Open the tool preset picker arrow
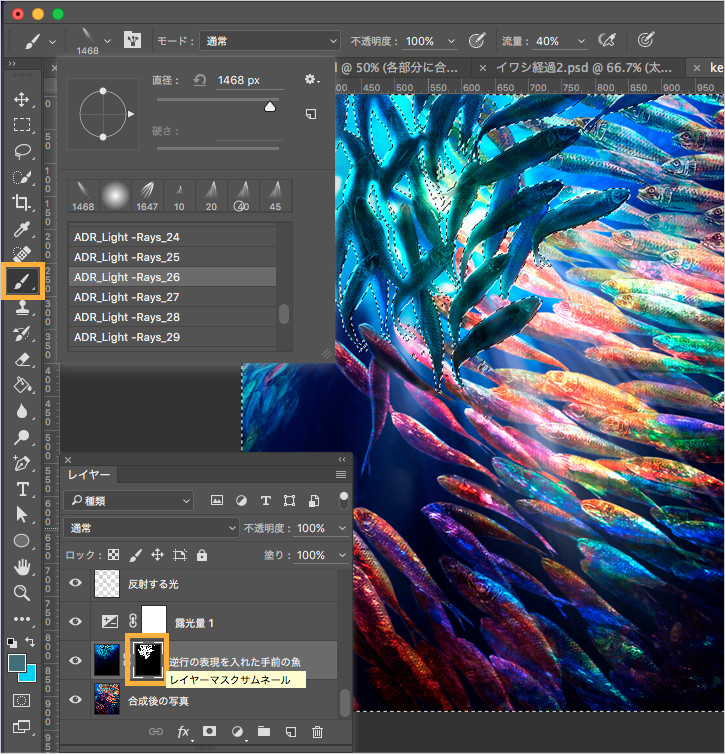 coord(52,42)
